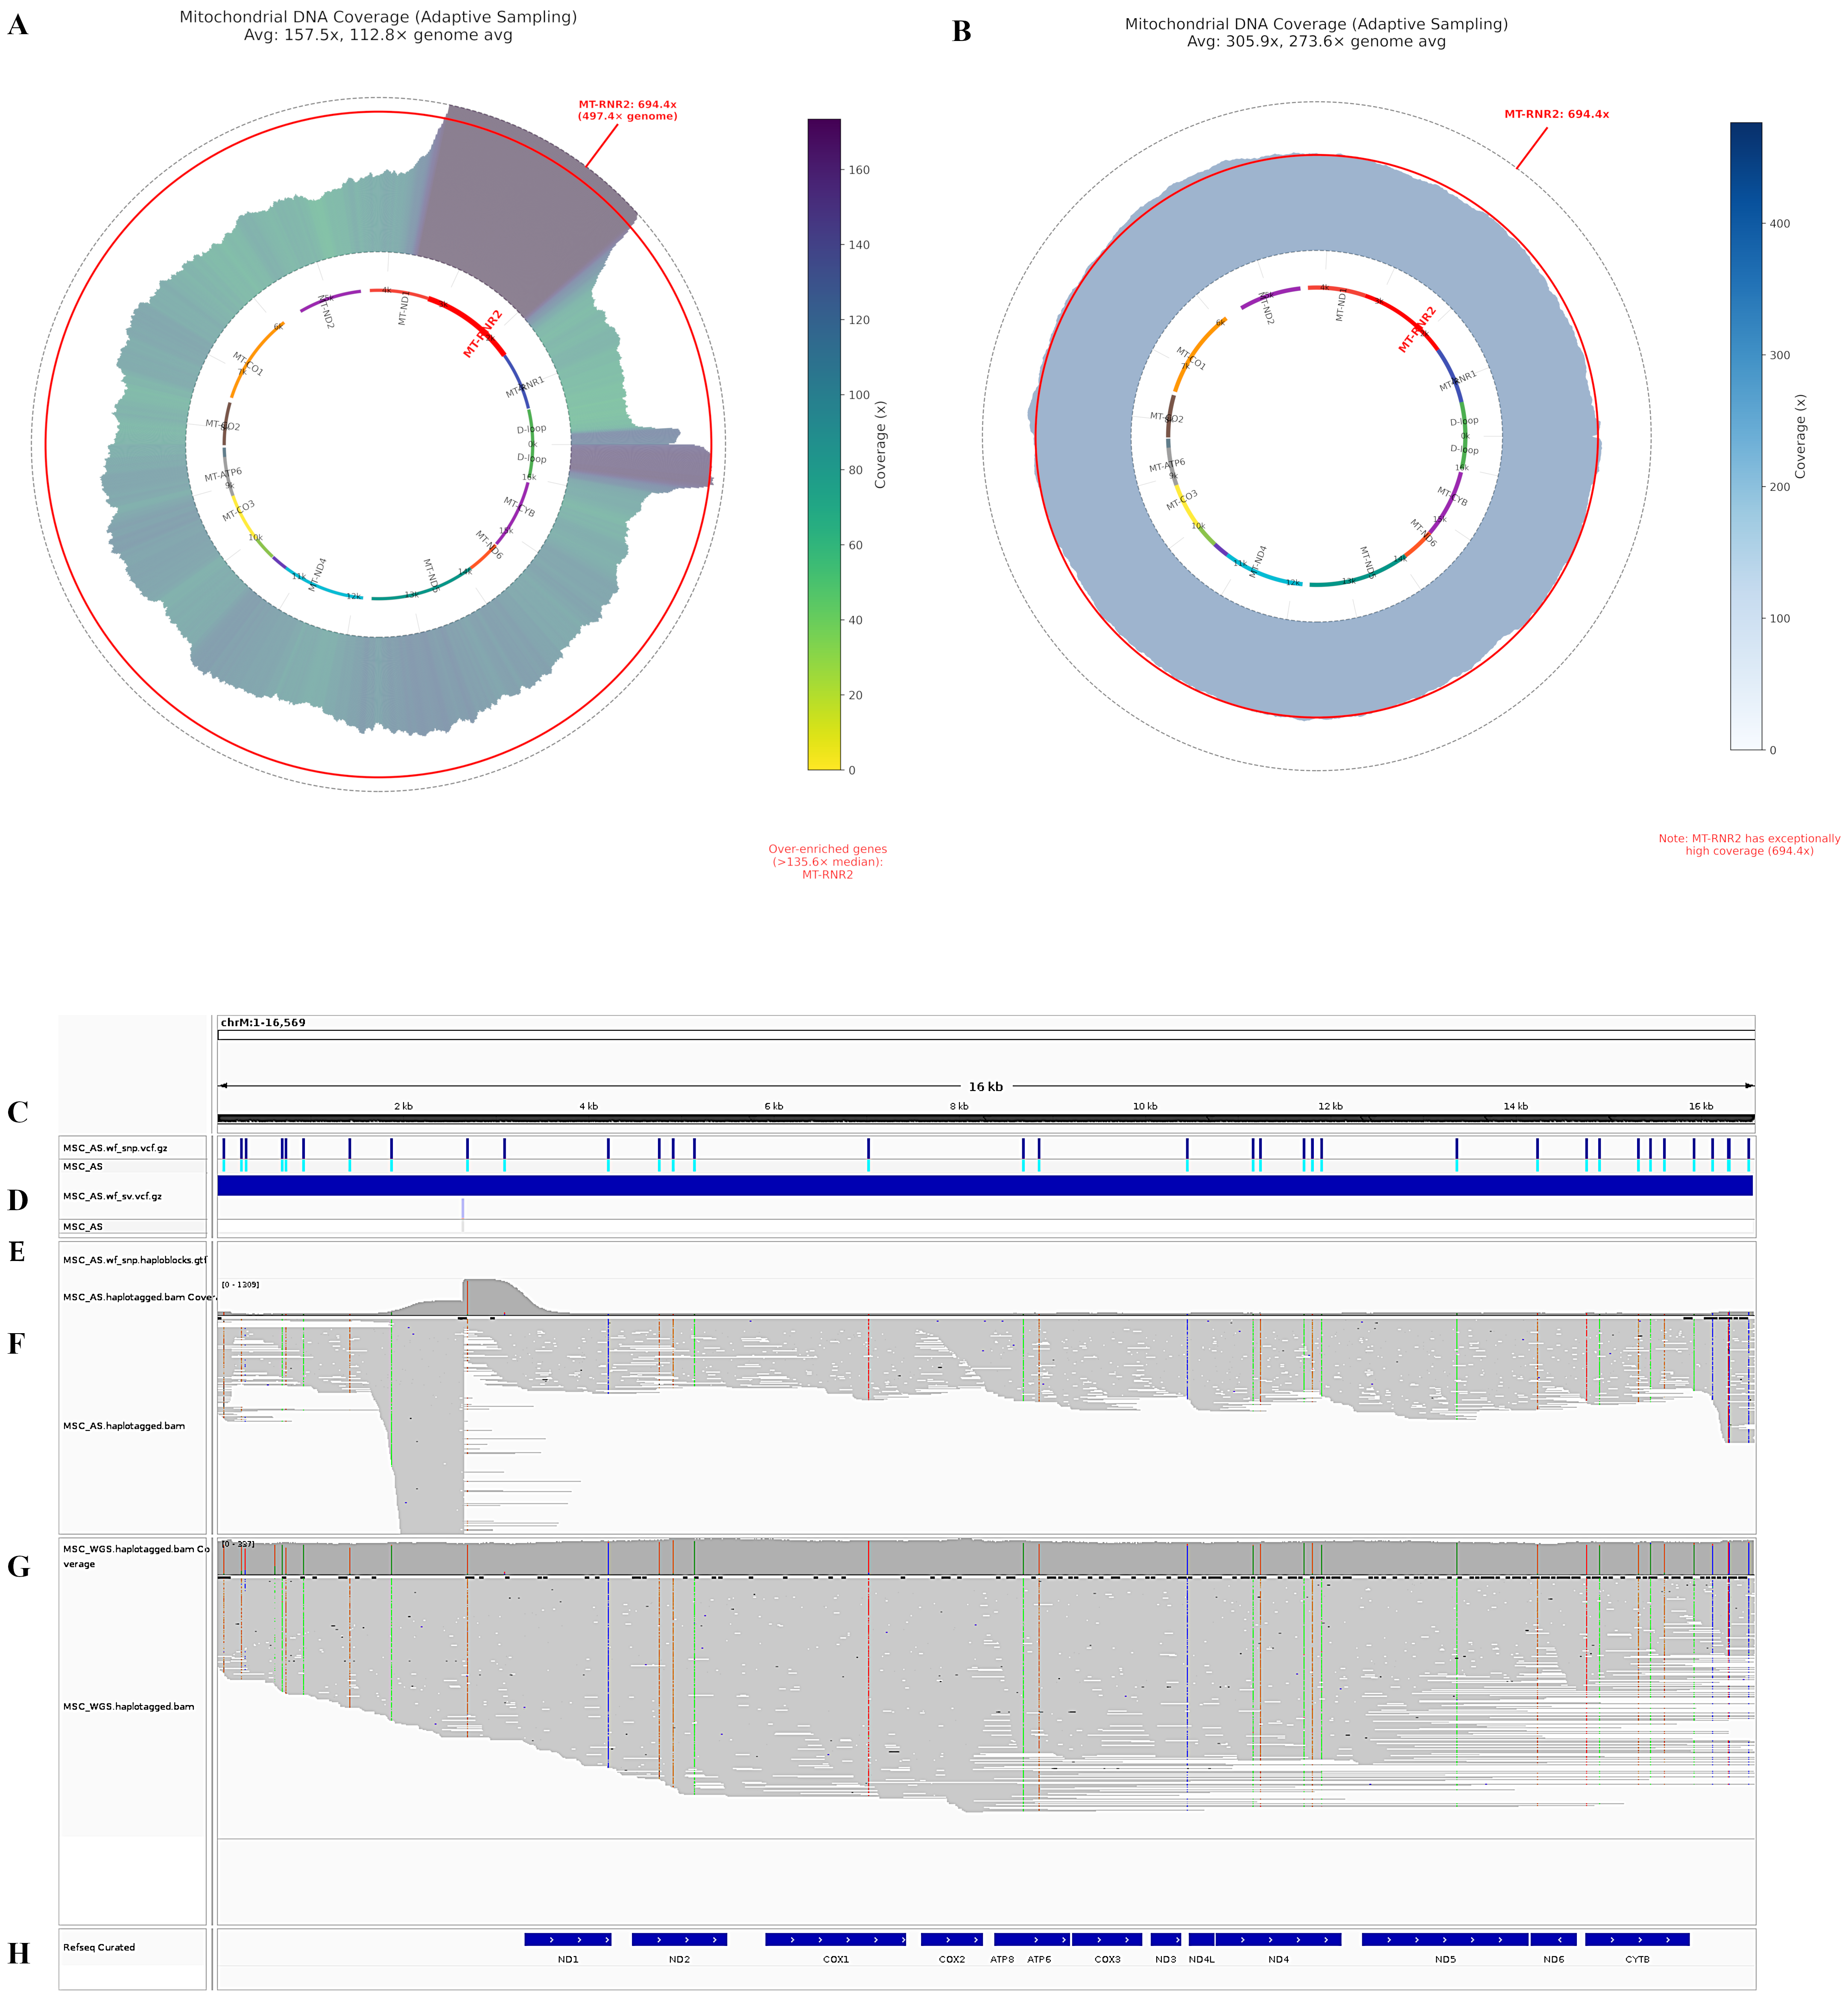Click the 8 kb ruler tick mark
Image resolution: width=1848 pixels, height=2007 pixels.
pyautogui.click(x=959, y=1106)
